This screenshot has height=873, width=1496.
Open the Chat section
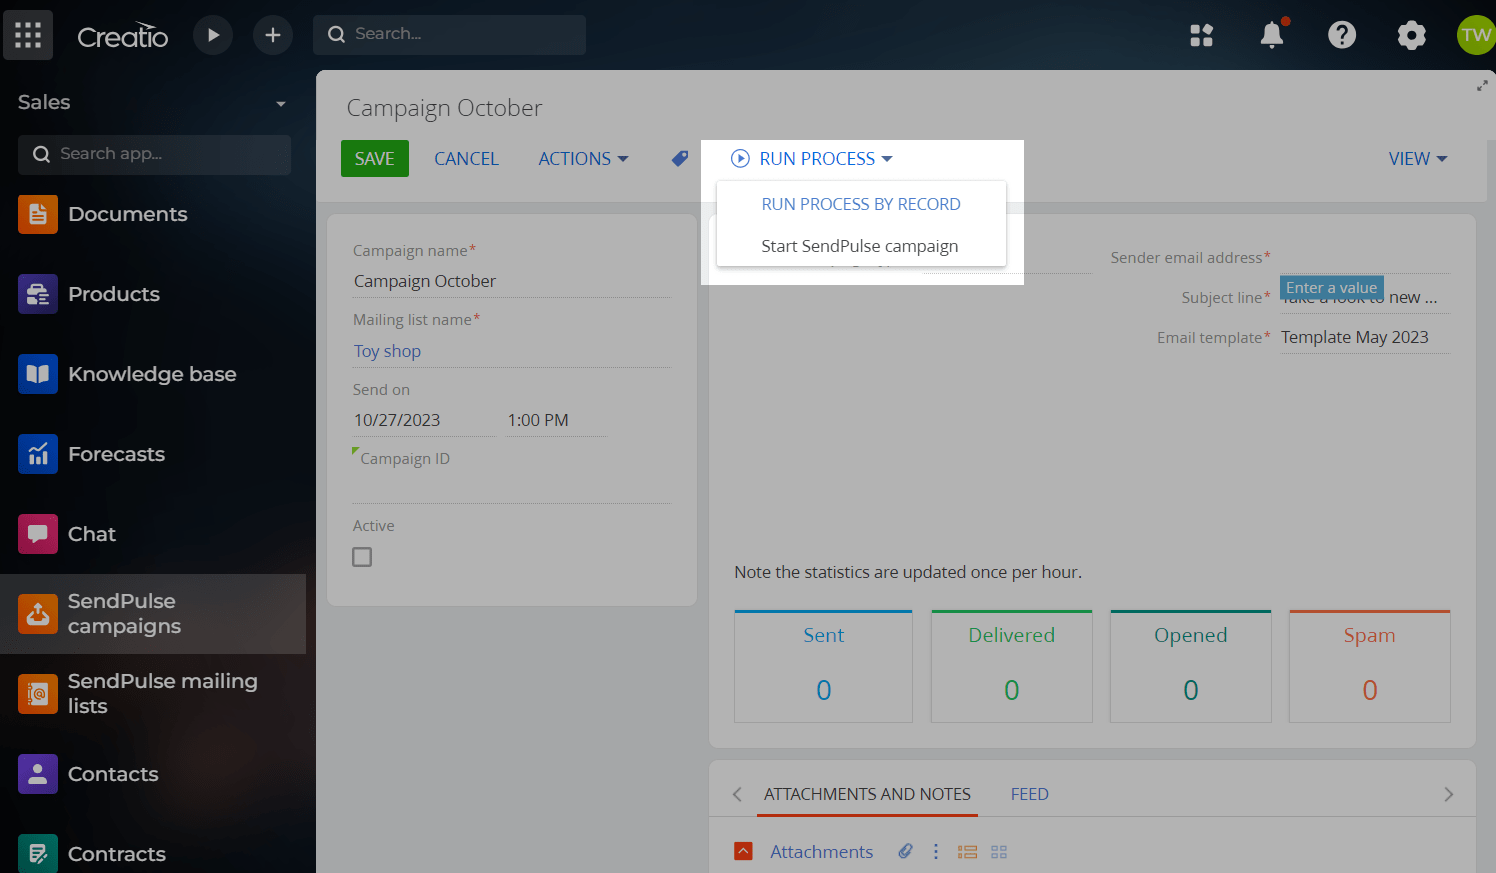(x=153, y=534)
